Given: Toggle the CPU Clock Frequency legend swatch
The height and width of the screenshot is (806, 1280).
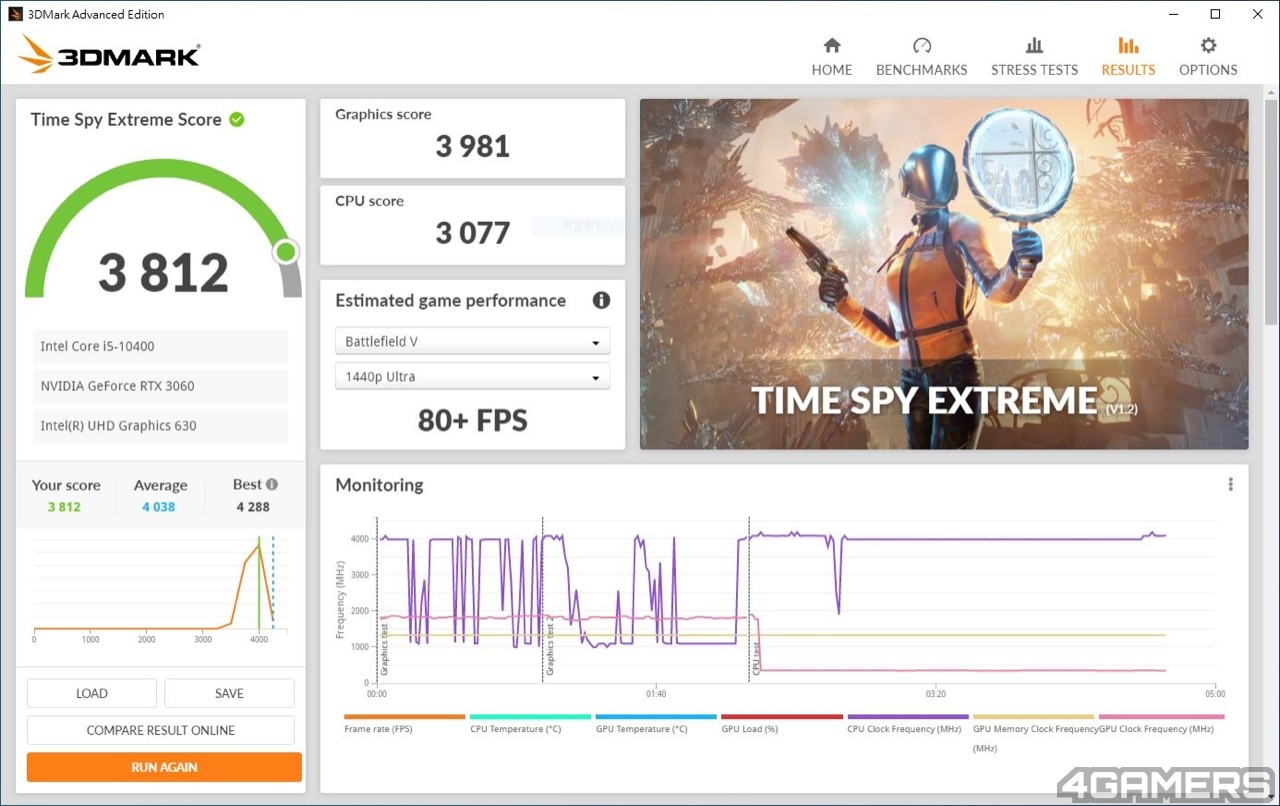Looking at the screenshot, I should [x=908, y=716].
